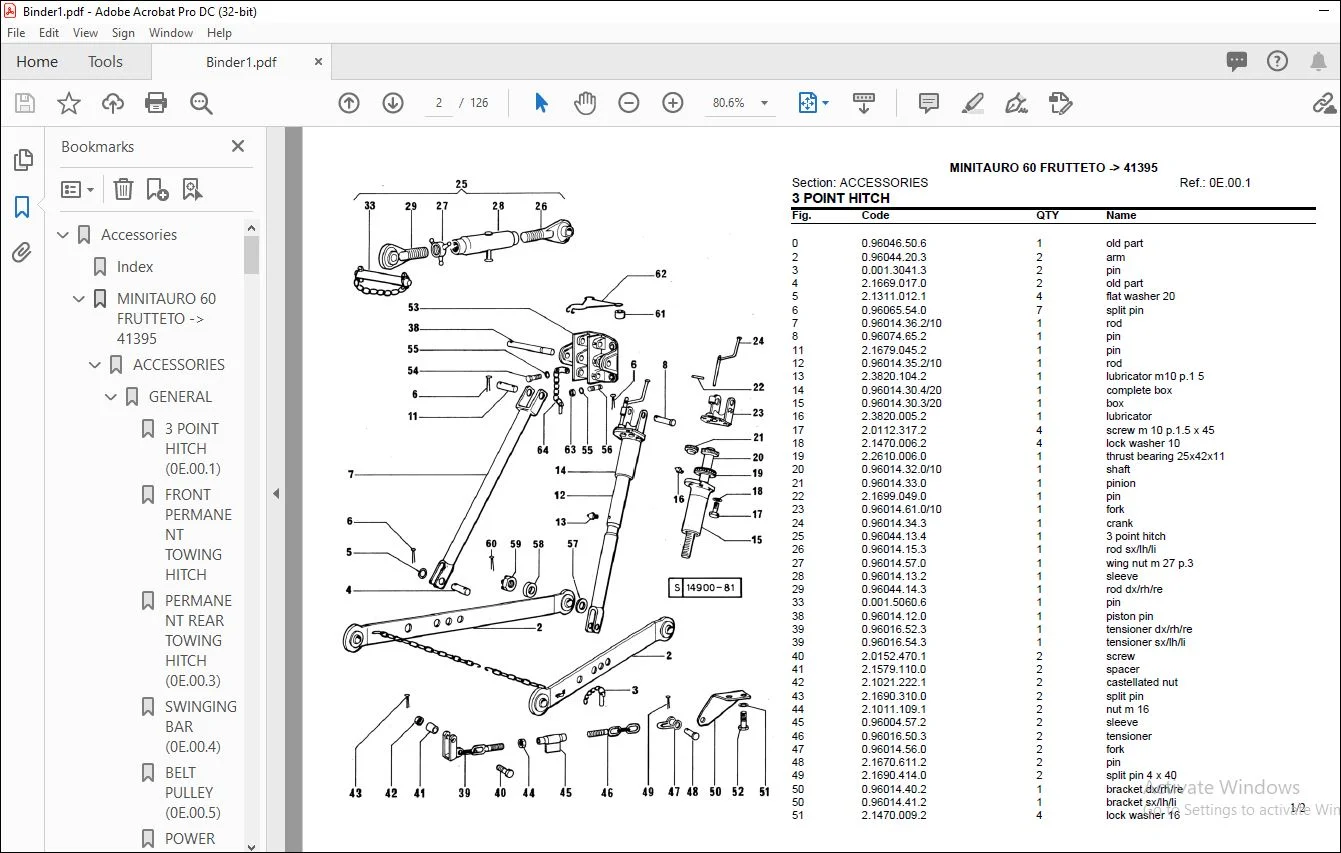Open the File menu
The width and height of the screenshot is (1341, 853).
pos(16,33)
